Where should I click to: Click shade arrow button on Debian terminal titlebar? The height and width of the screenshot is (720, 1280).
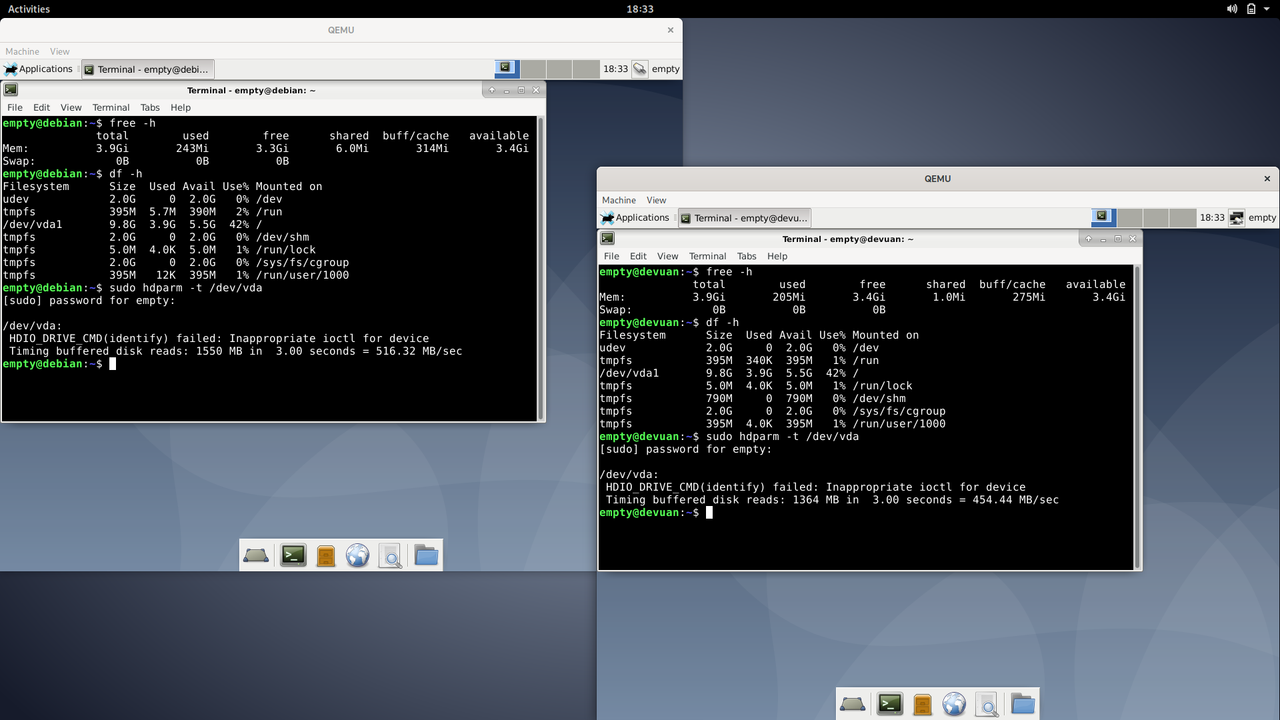point(492,90)
